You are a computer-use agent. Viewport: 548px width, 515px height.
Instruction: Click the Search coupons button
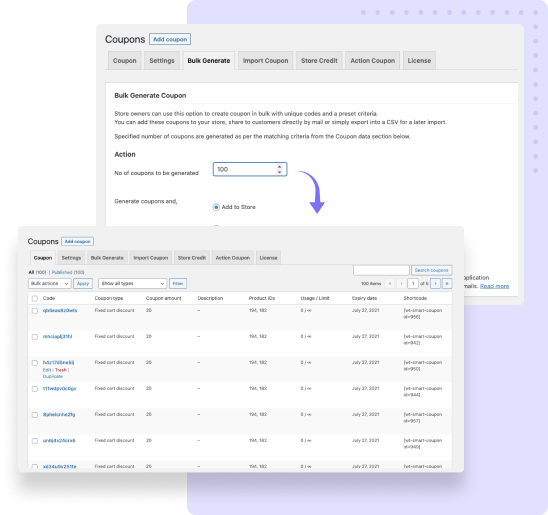point(432,270)
